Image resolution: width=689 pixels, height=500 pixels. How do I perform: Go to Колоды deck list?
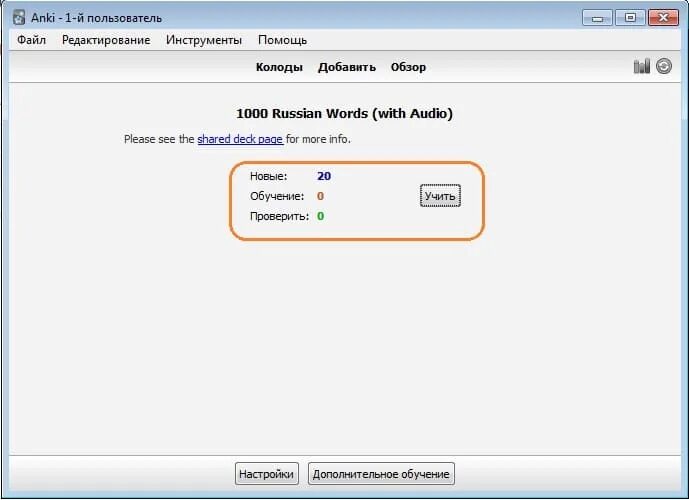click(x=279, y=67)
